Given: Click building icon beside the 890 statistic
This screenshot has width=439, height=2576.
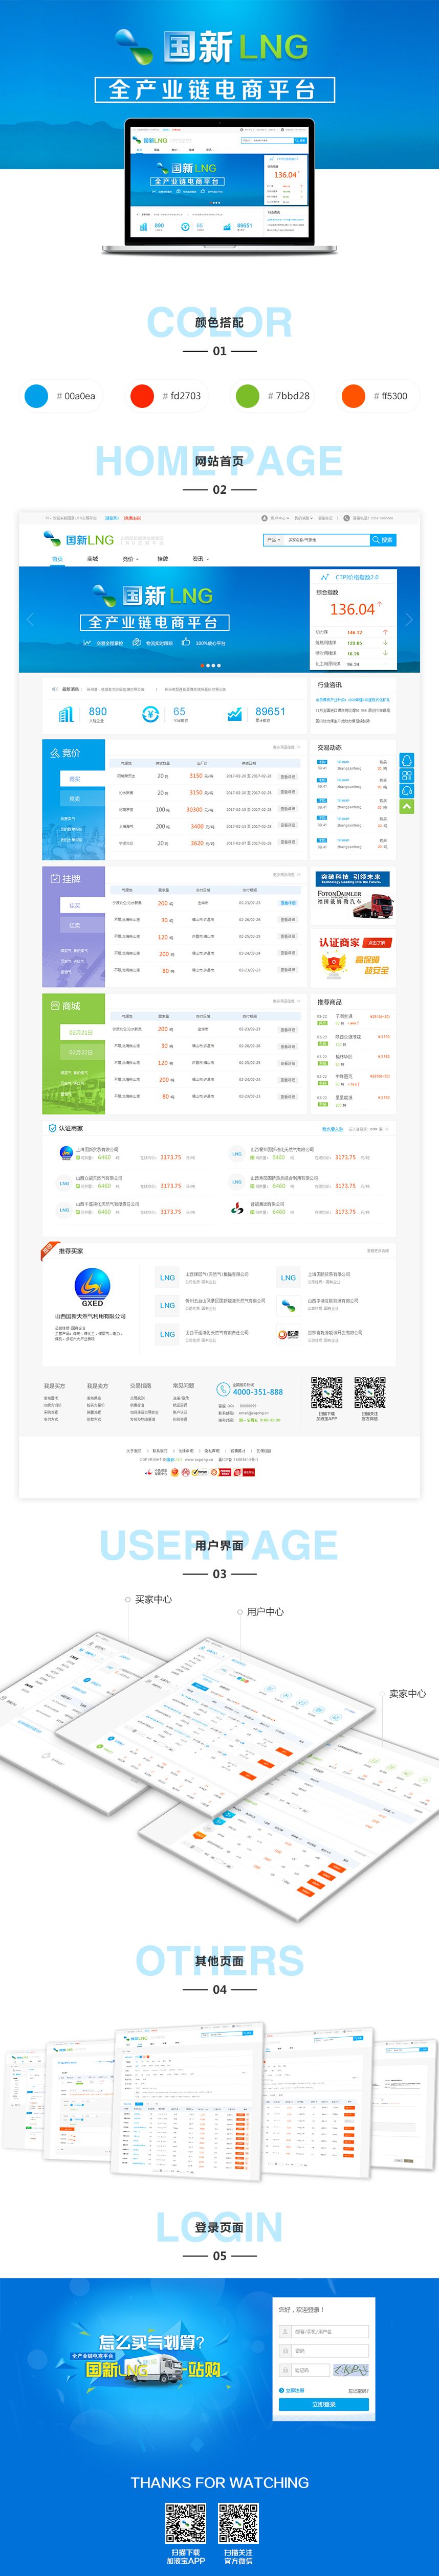Looking at the screenshot, I should click(x=66, y=714).
